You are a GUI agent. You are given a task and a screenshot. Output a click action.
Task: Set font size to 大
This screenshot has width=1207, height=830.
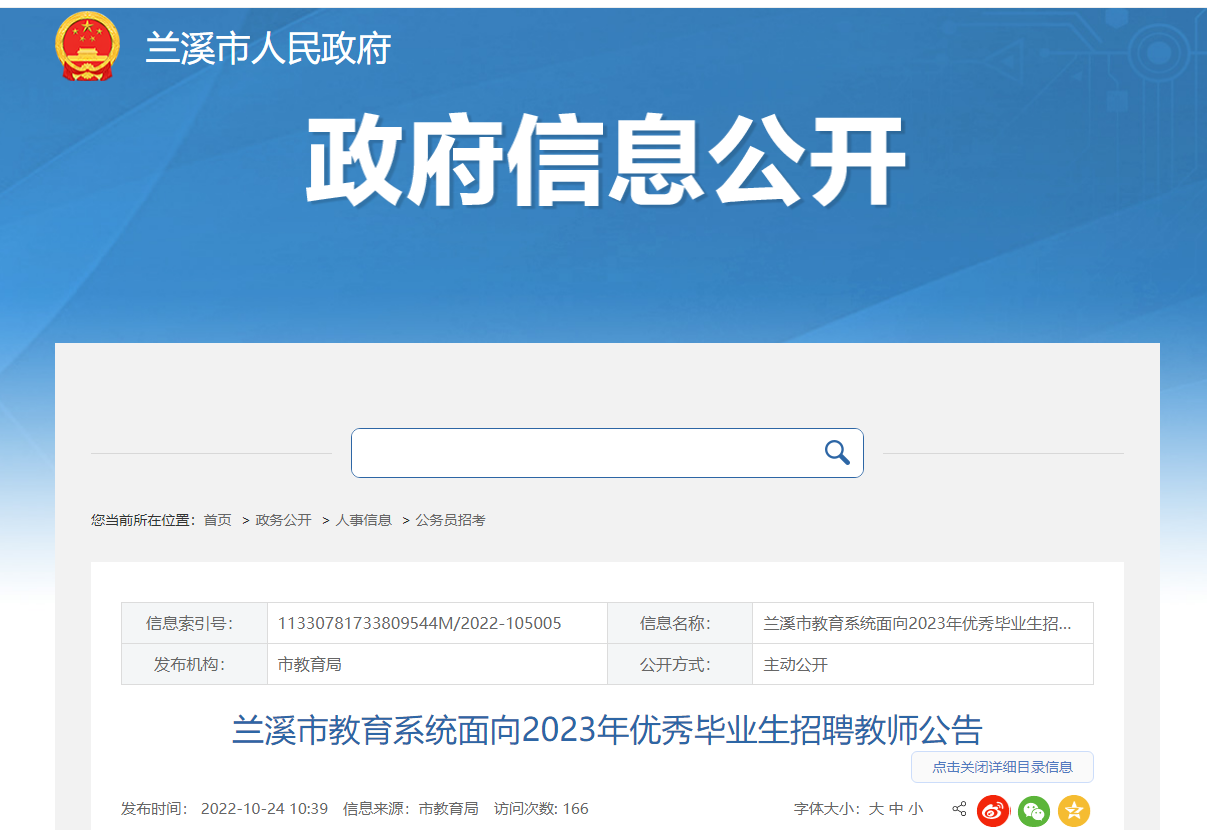click(x=876, y=809)
